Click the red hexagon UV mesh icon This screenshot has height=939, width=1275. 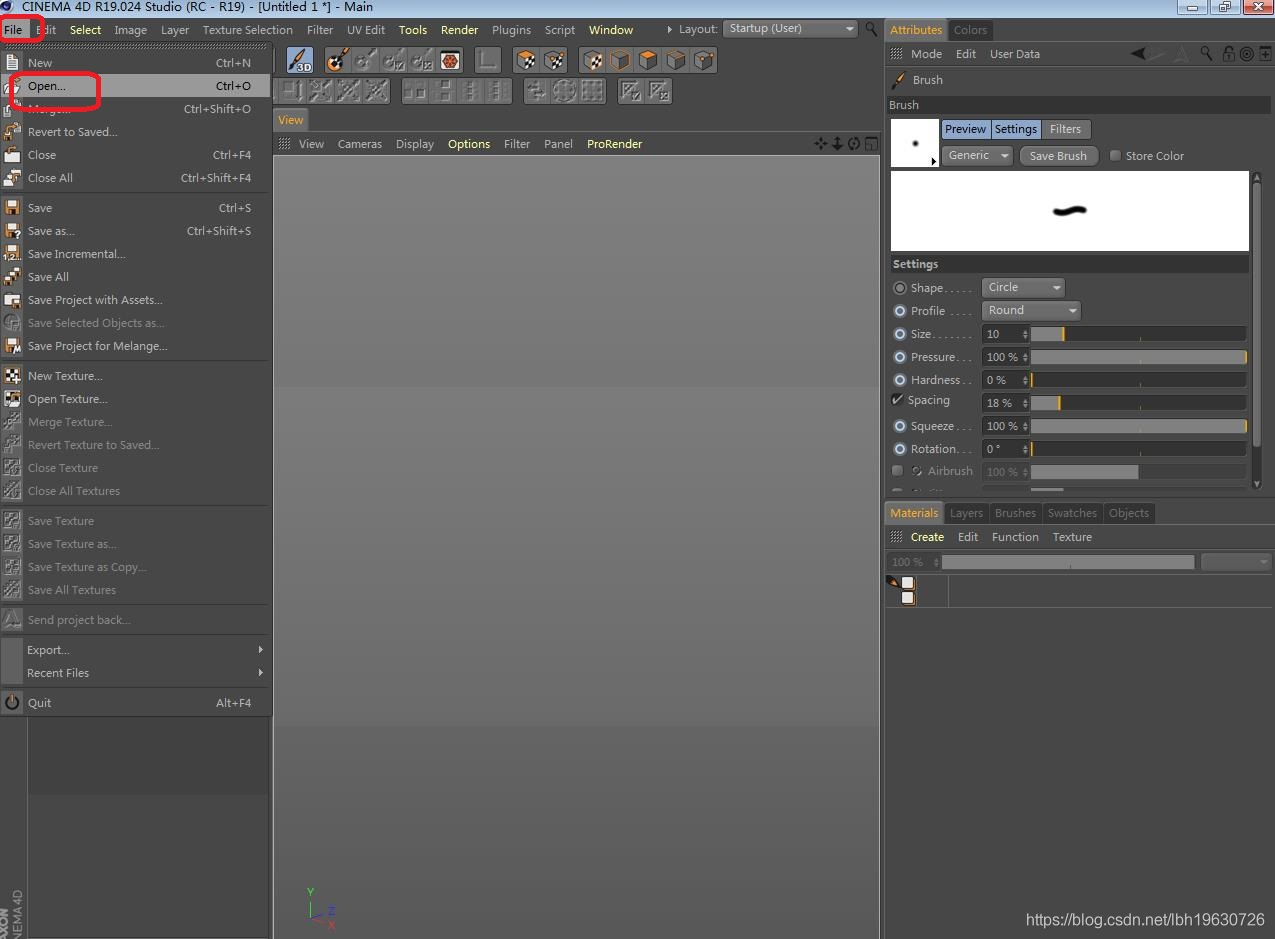coord(450,60)
